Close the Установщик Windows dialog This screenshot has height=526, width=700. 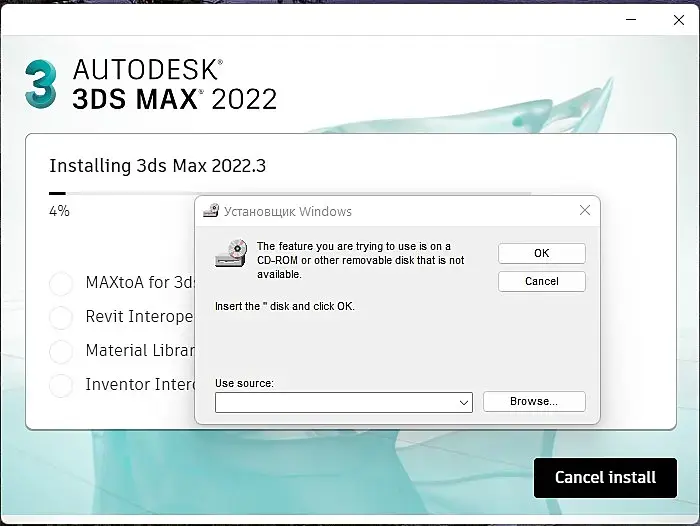[x=585, y=210]
